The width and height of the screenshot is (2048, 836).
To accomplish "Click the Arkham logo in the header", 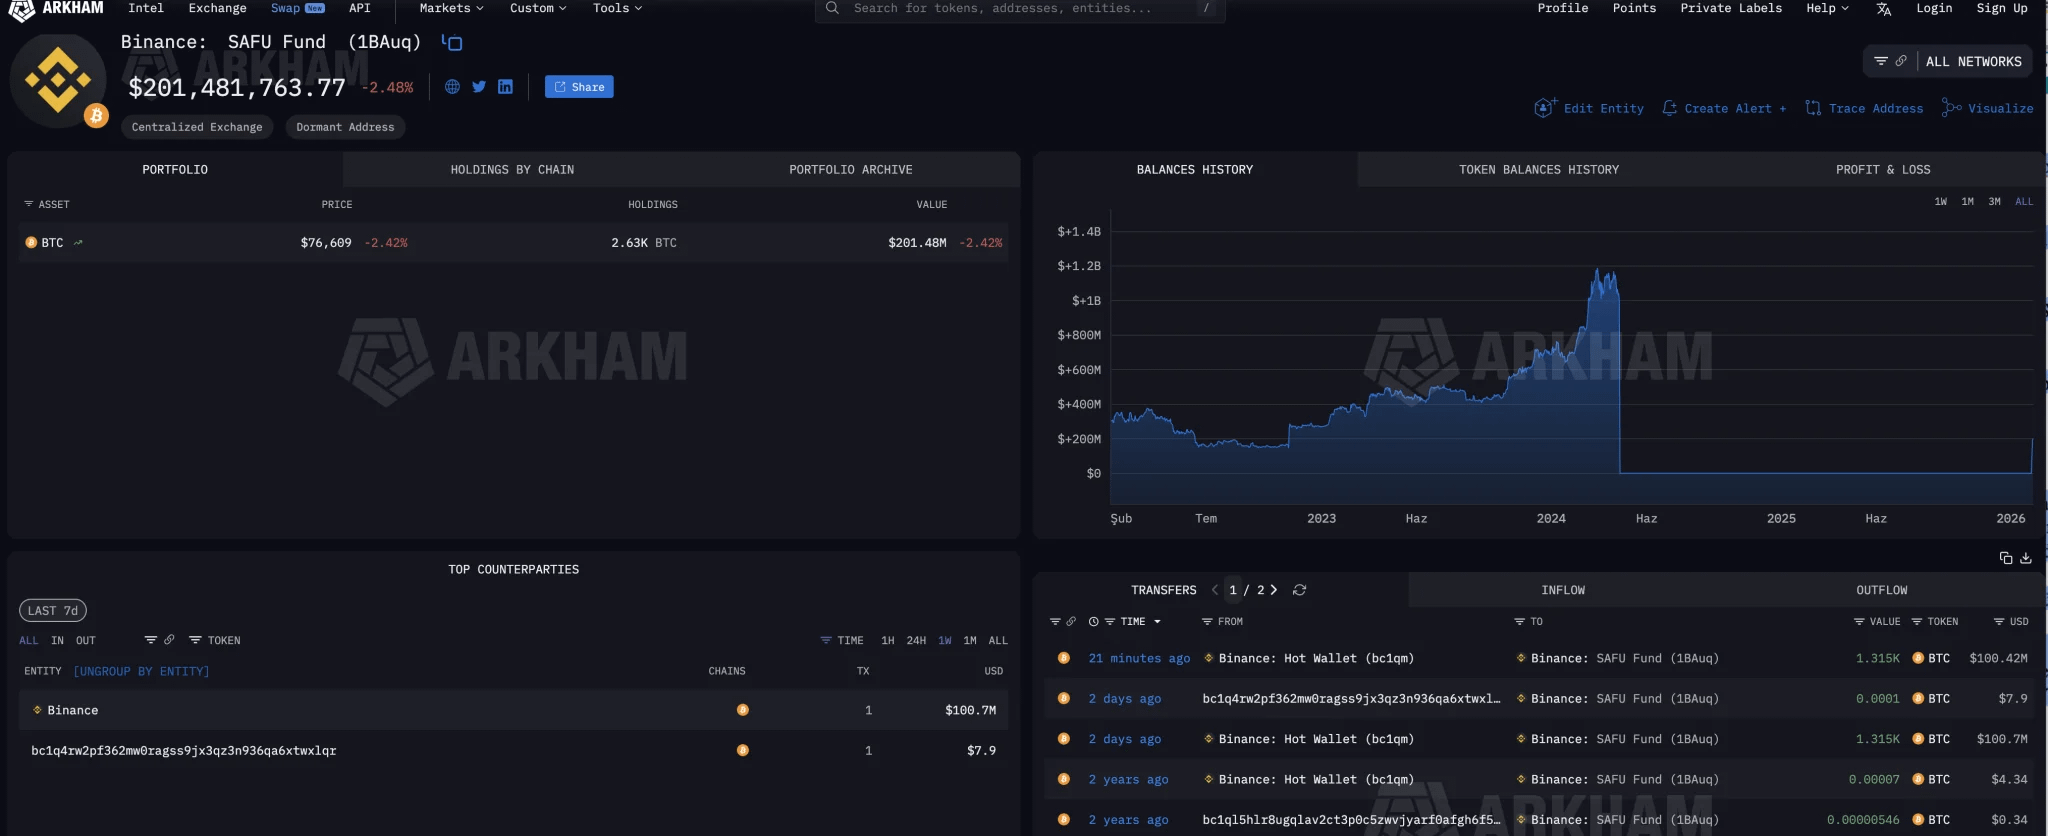I will tap(56, 9).
